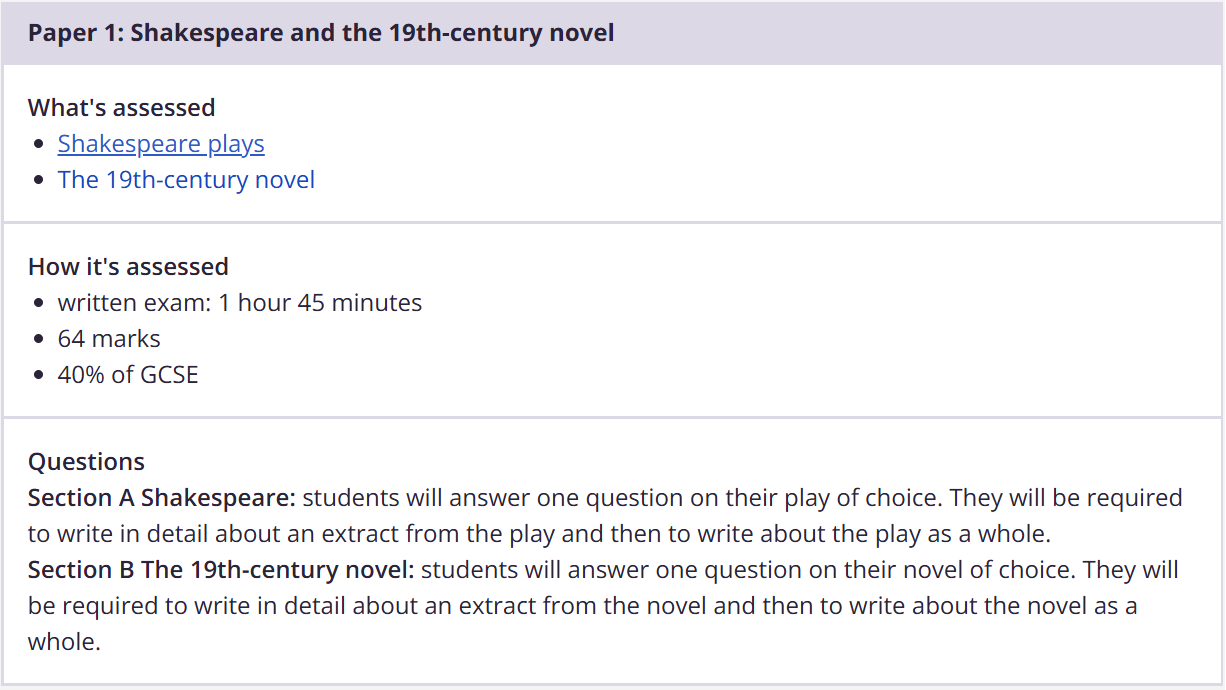Click the bullet beside 64 marks
The width and height of the screenshot is (1226, 690).
(x=38, y=340)
